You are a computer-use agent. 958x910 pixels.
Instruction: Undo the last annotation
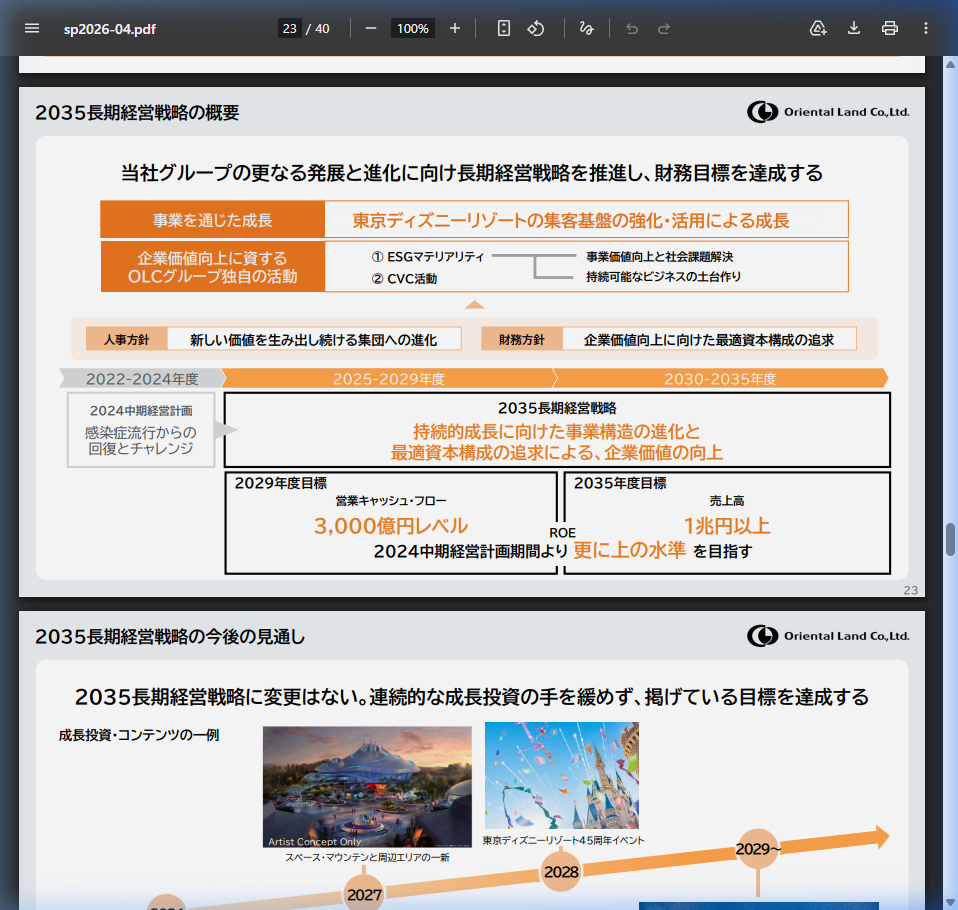tap(632, 28)
